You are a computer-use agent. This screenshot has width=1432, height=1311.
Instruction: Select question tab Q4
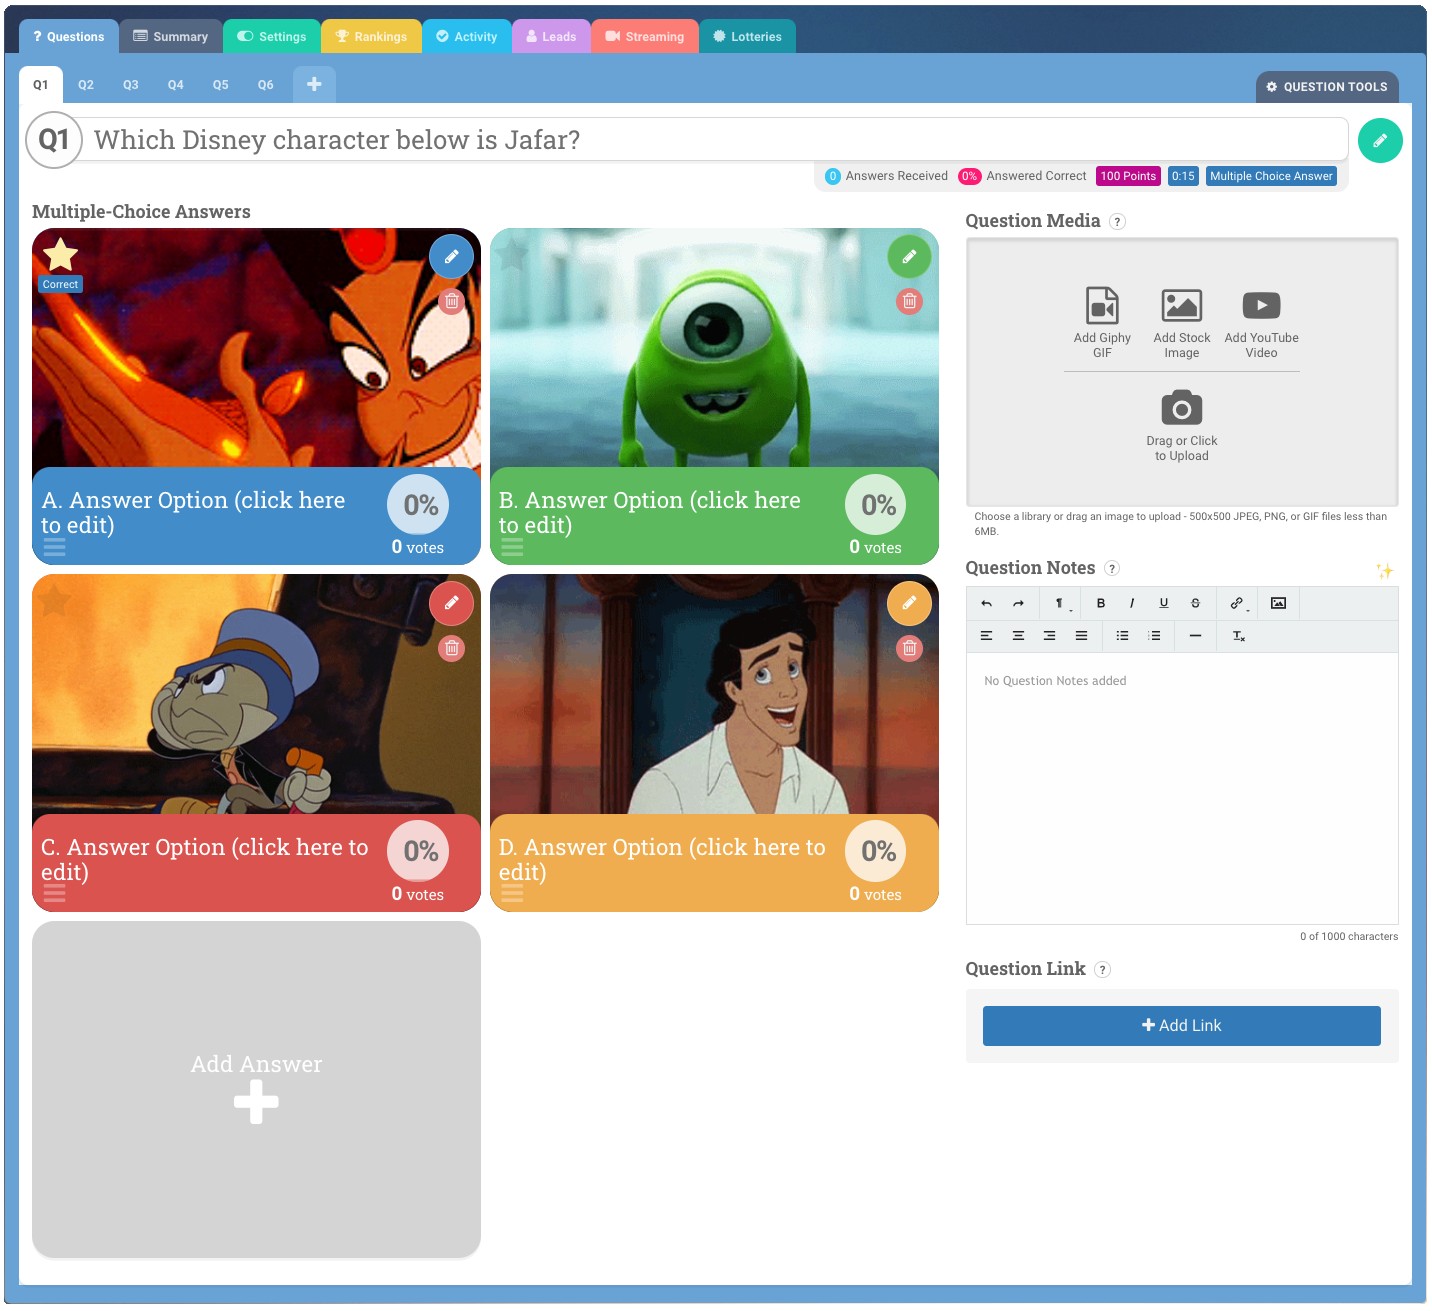[176, 85]
